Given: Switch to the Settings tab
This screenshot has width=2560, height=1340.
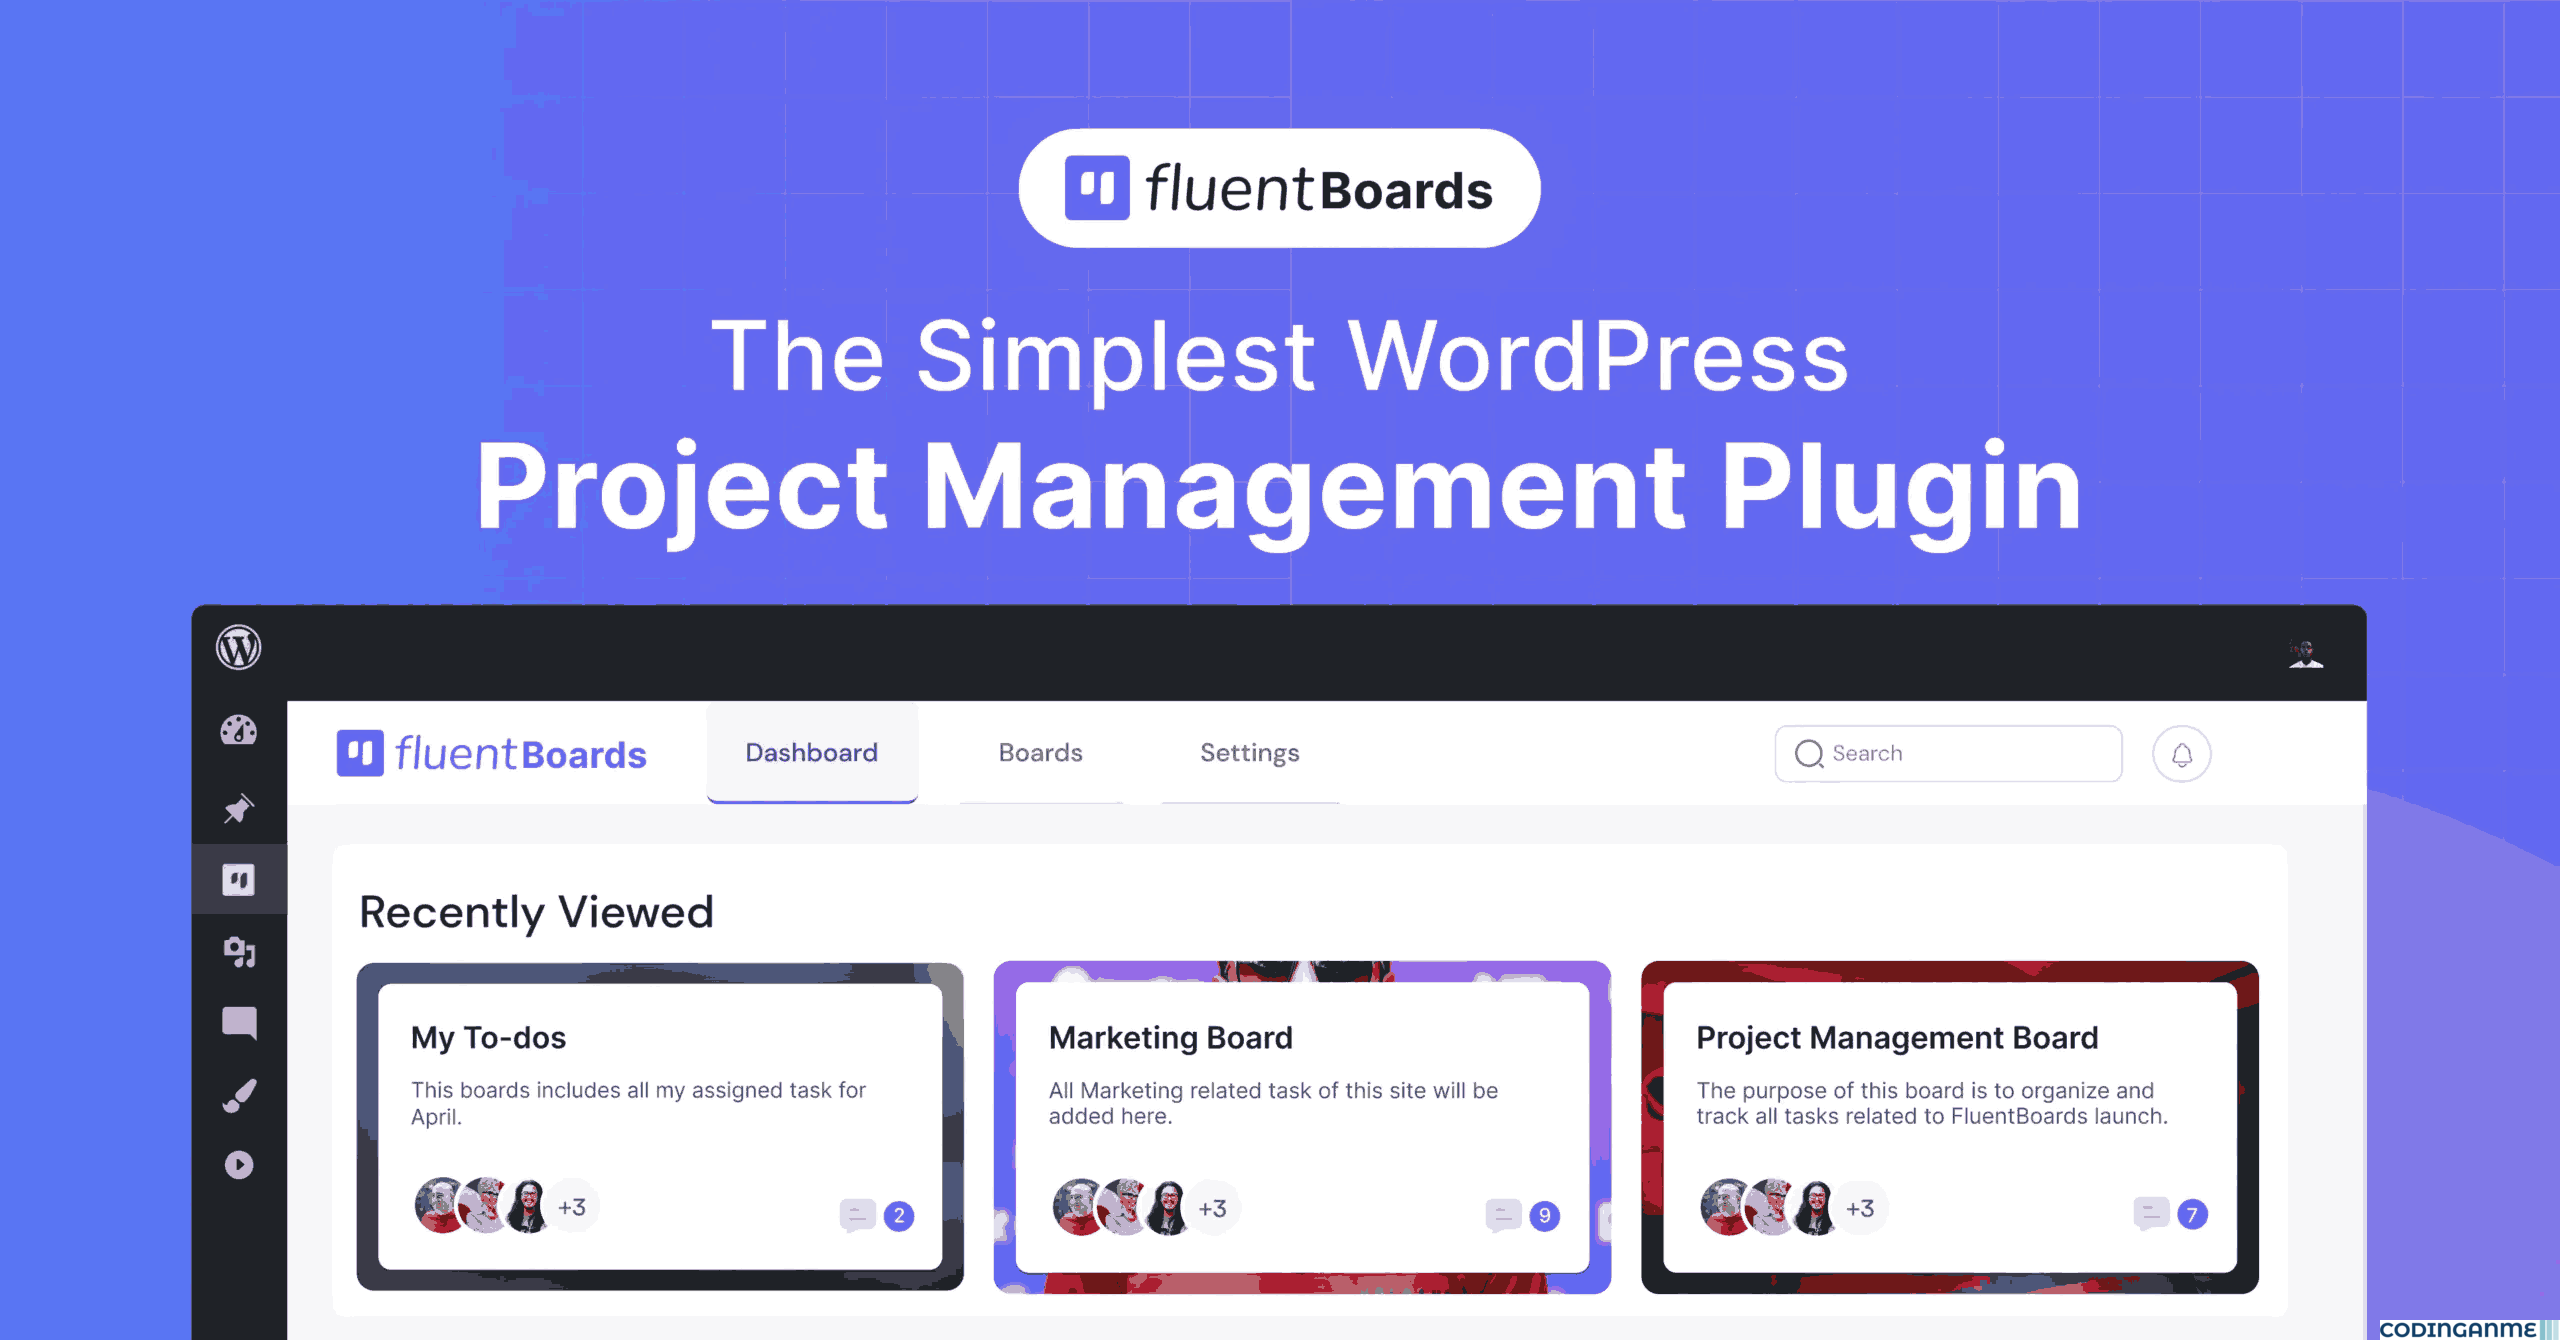Looking at the screenshot, I should click(x=1250, y=753).
